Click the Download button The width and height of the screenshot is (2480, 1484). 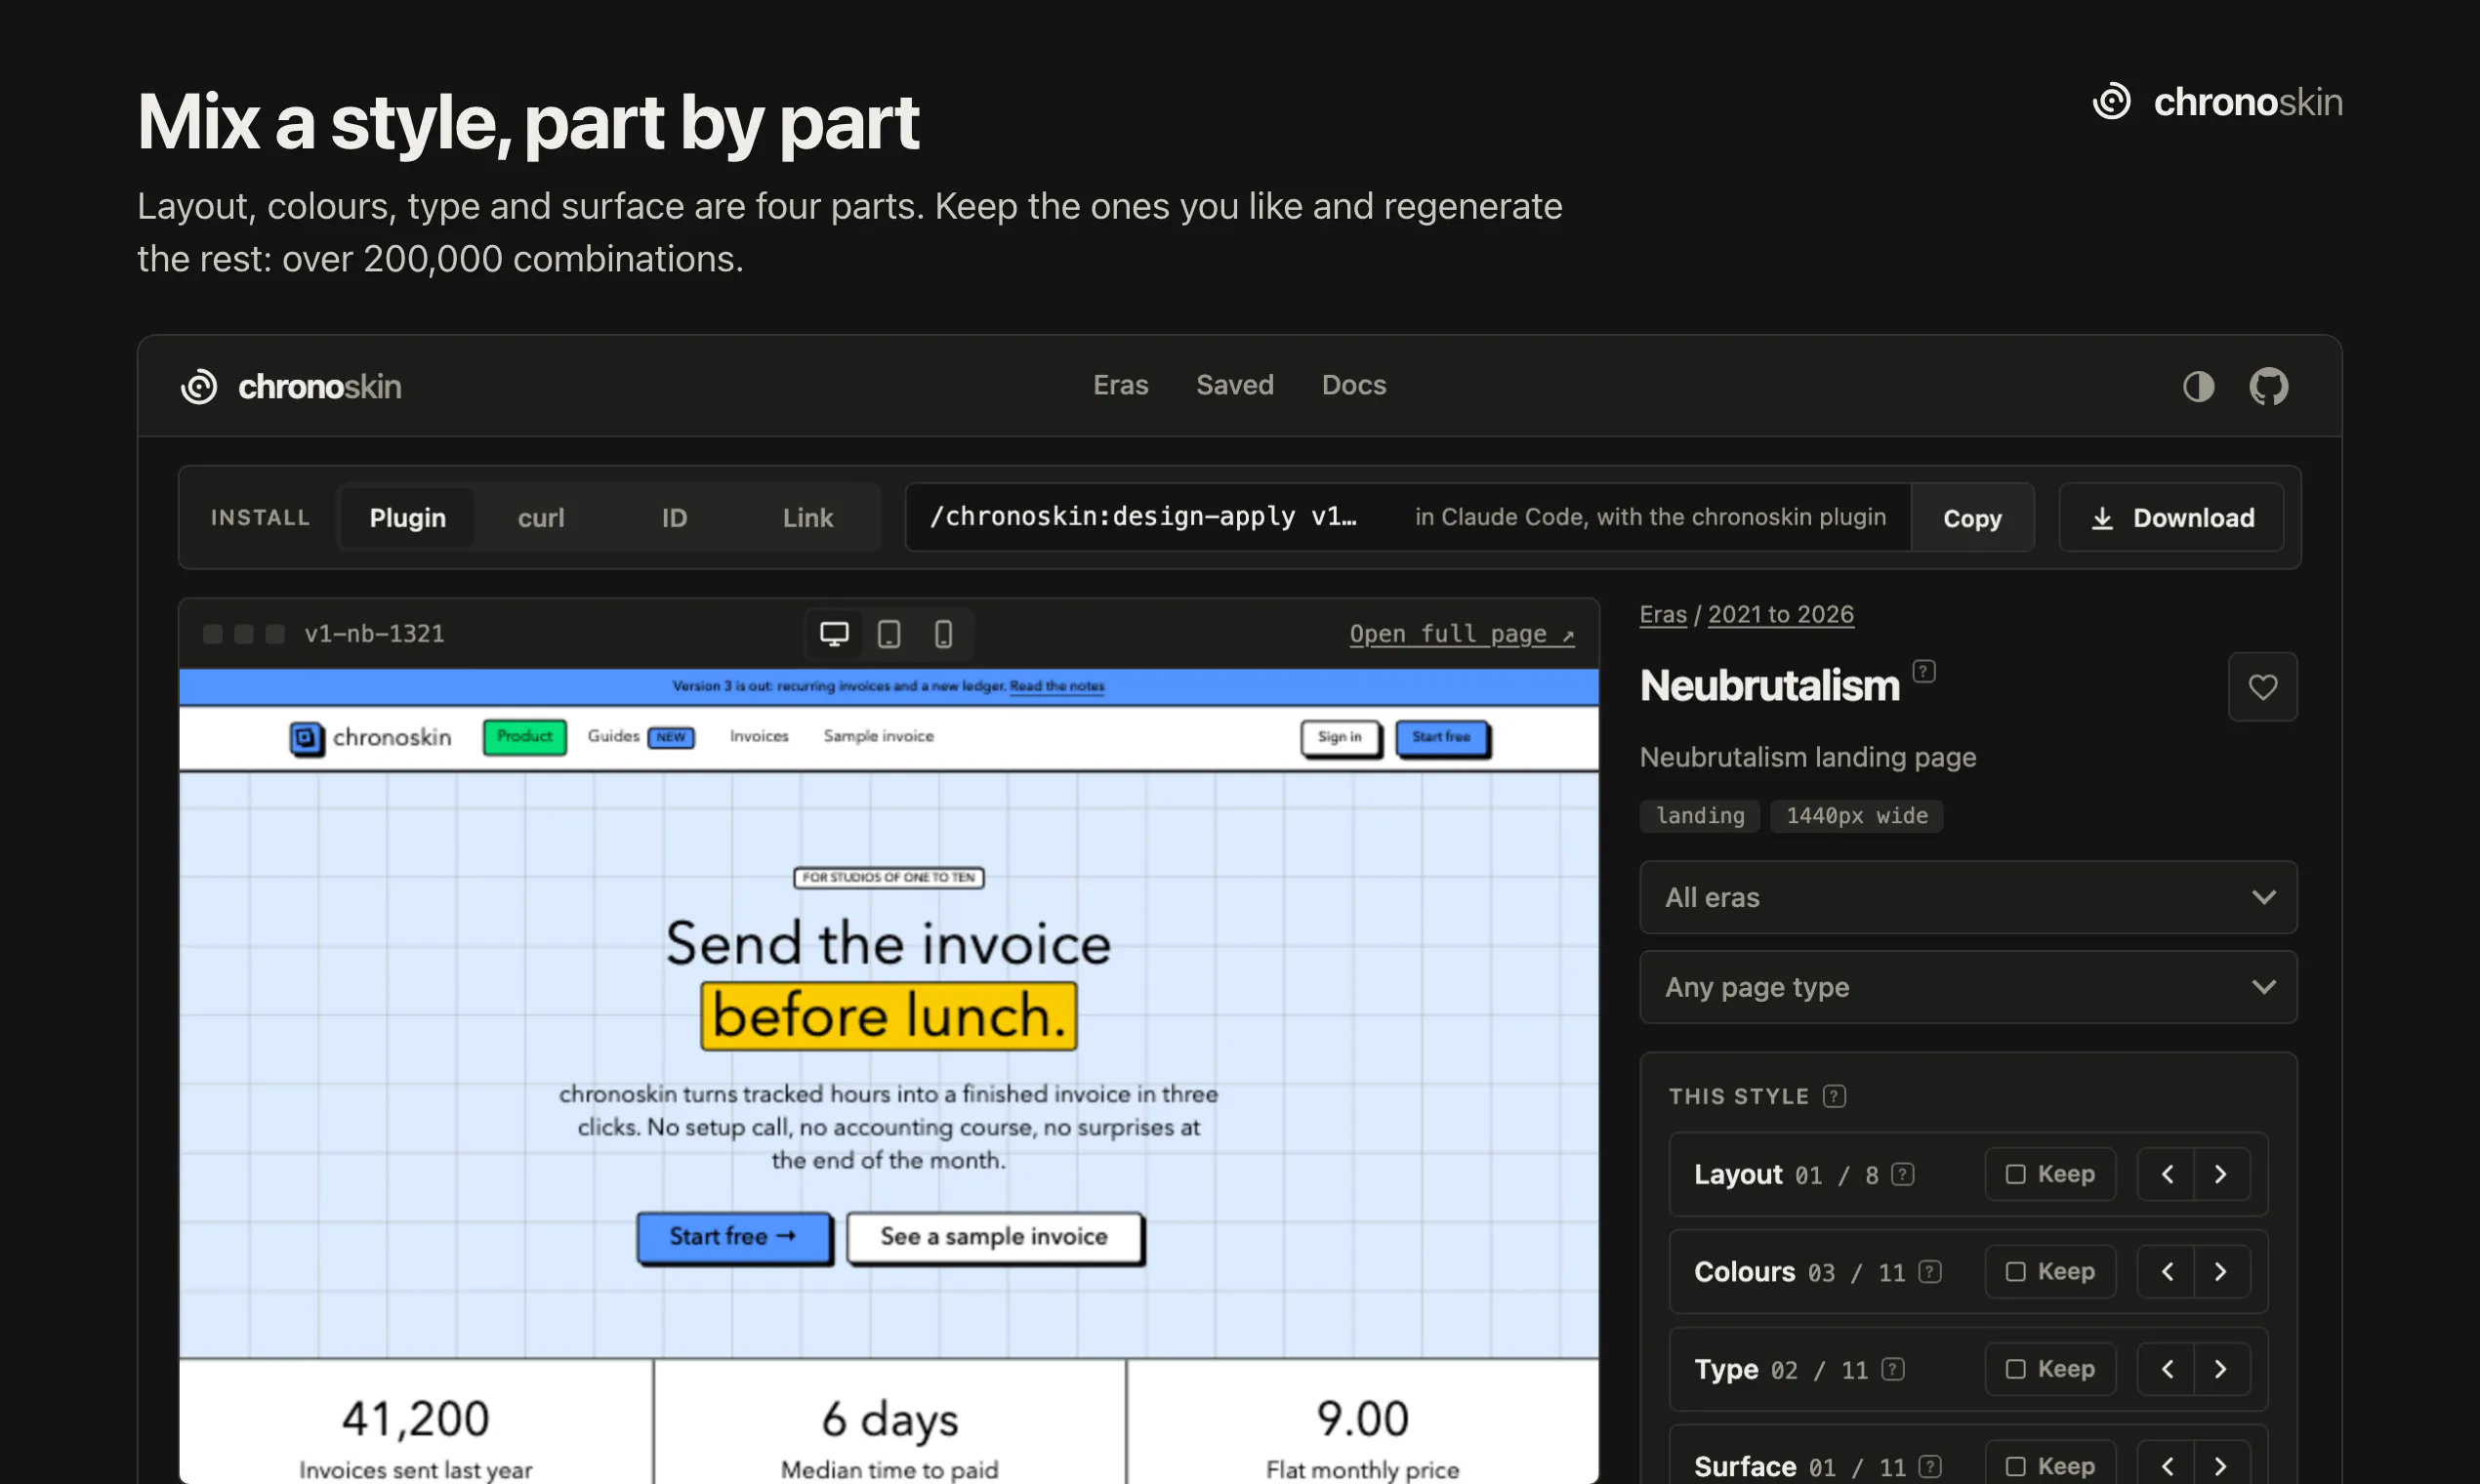point(2171,518)
